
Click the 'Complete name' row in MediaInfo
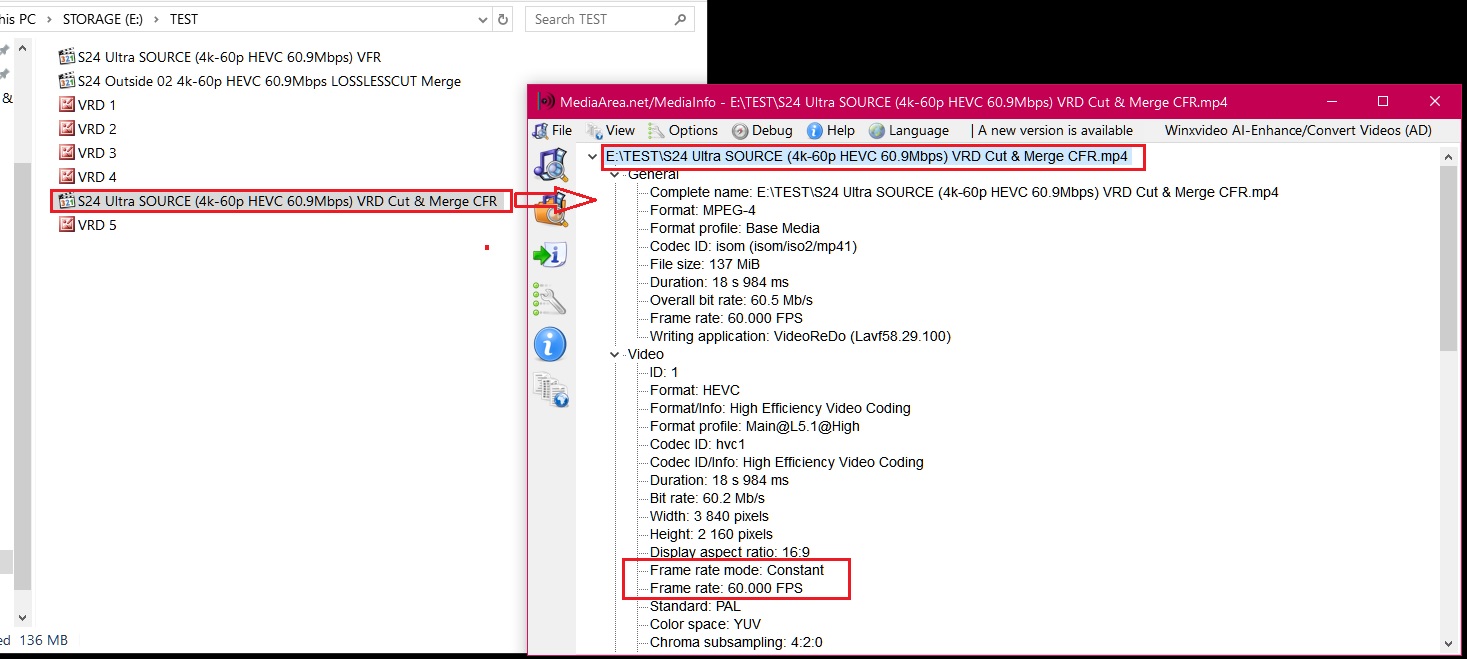click(x=964, y=192)
